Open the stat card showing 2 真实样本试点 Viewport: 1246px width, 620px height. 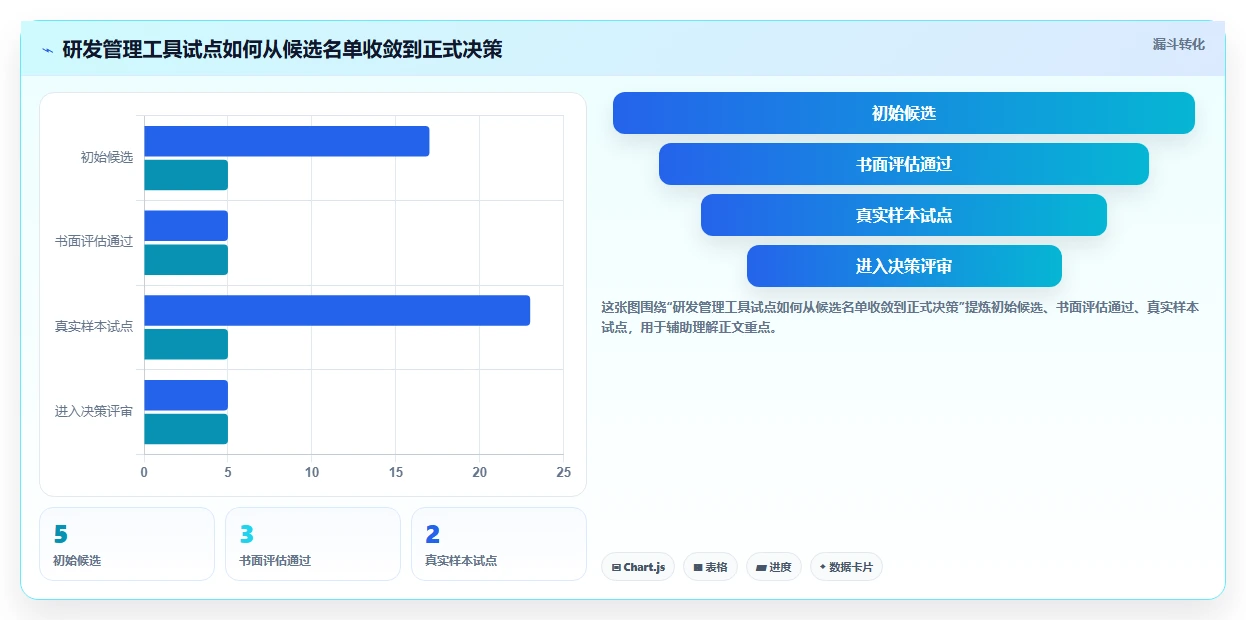click(x=499, y=544)
